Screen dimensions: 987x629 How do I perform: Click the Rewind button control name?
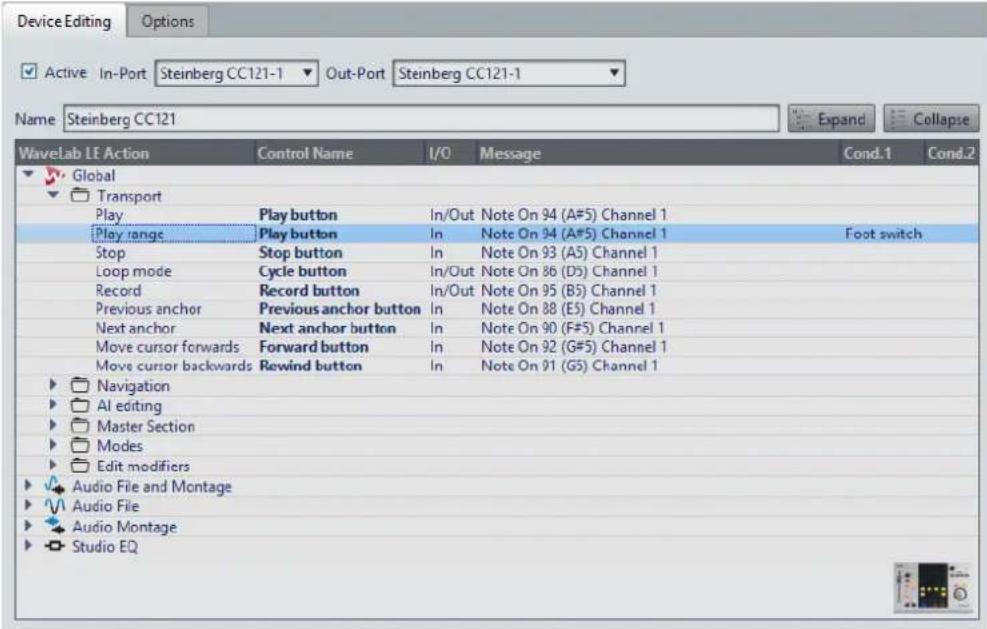point(310,366)
